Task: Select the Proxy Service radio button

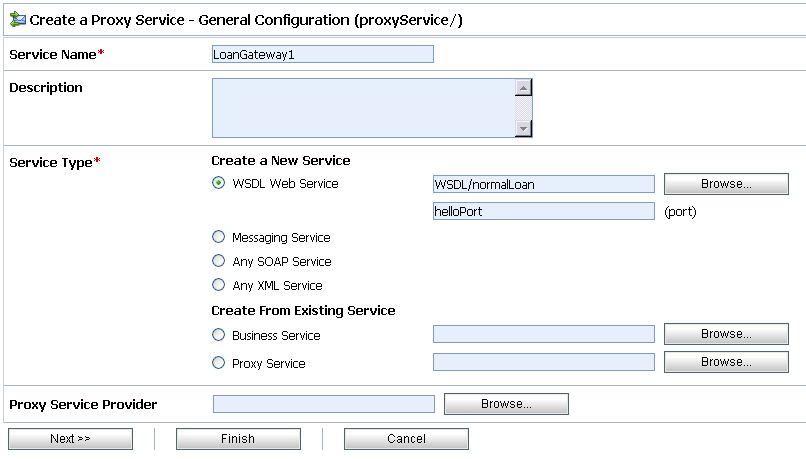Action: 218,363
